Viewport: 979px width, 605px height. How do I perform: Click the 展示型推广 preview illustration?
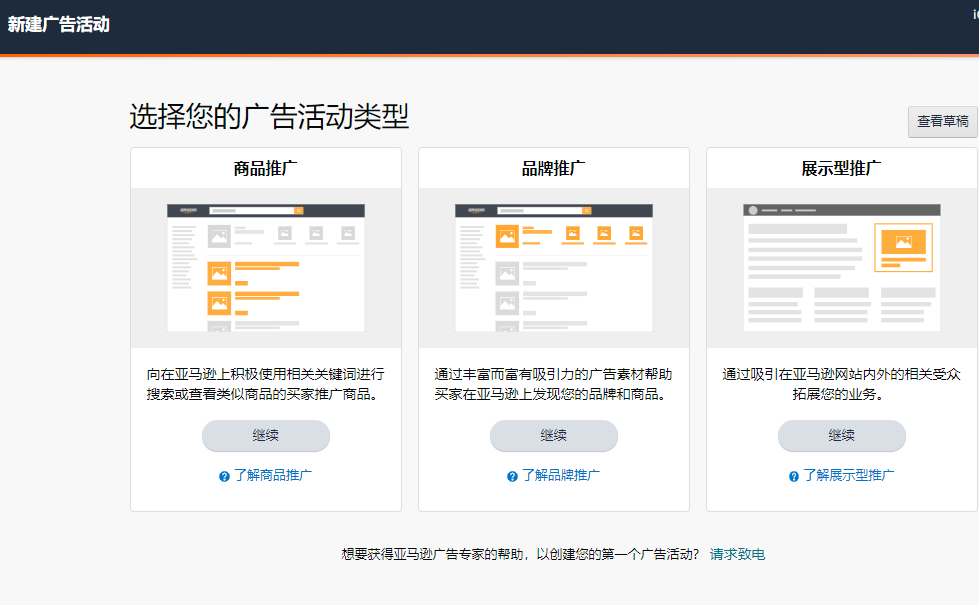(x=842, y=267)
